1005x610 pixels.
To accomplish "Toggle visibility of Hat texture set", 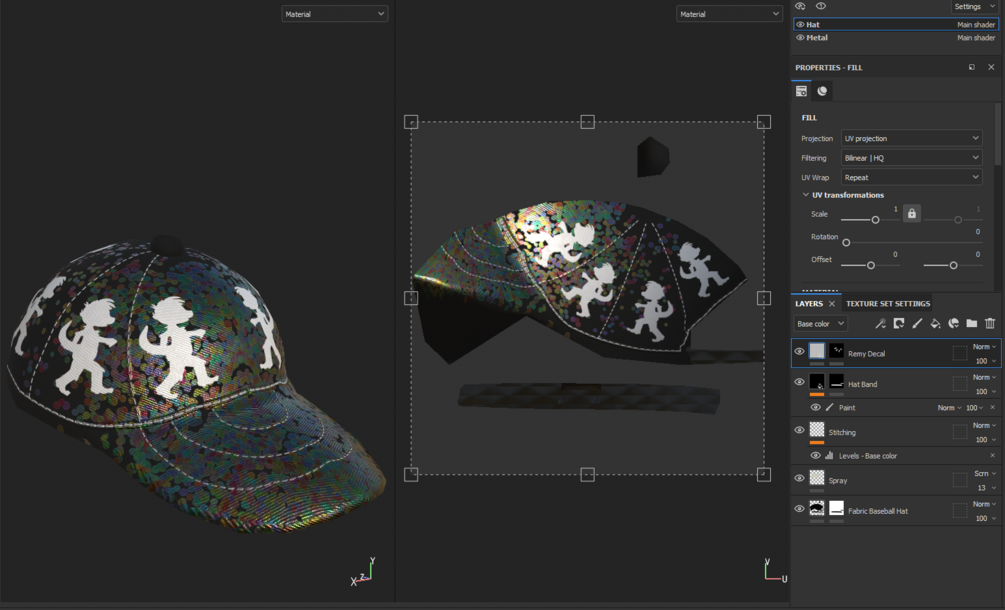I will pyautogui.click(x=800, y=24).
